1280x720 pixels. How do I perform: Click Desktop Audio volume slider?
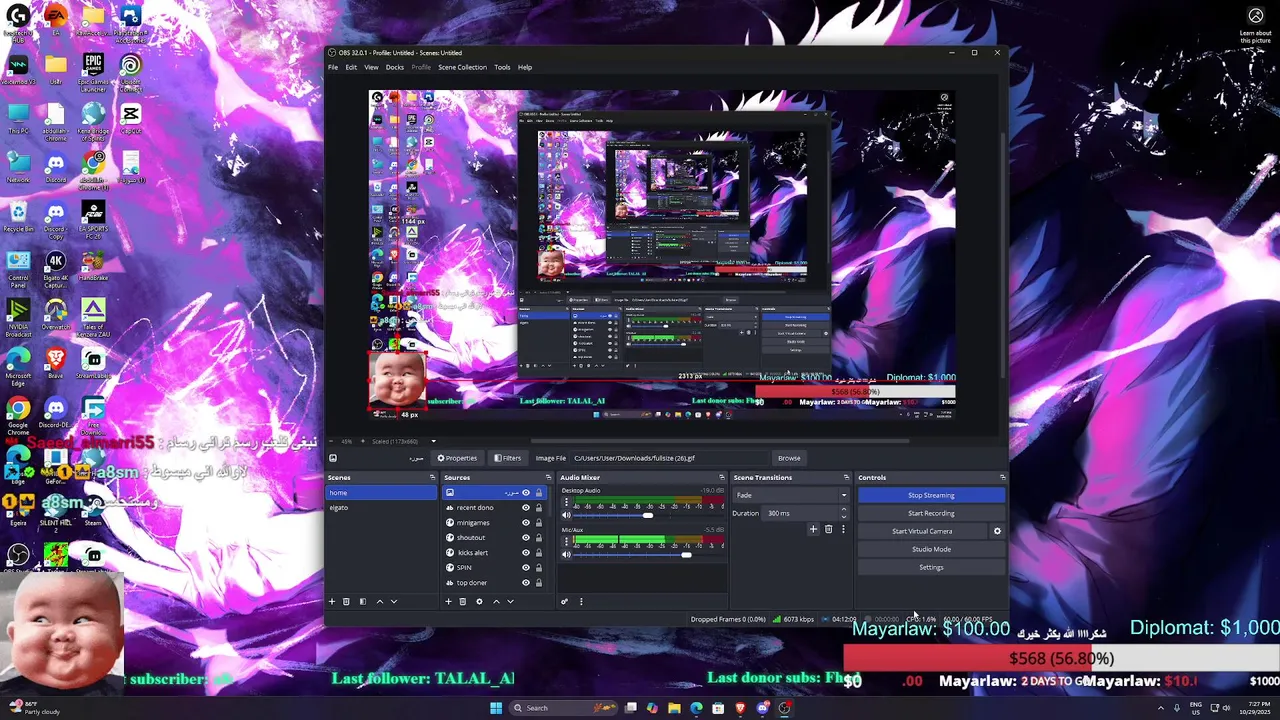coord(648,515)
